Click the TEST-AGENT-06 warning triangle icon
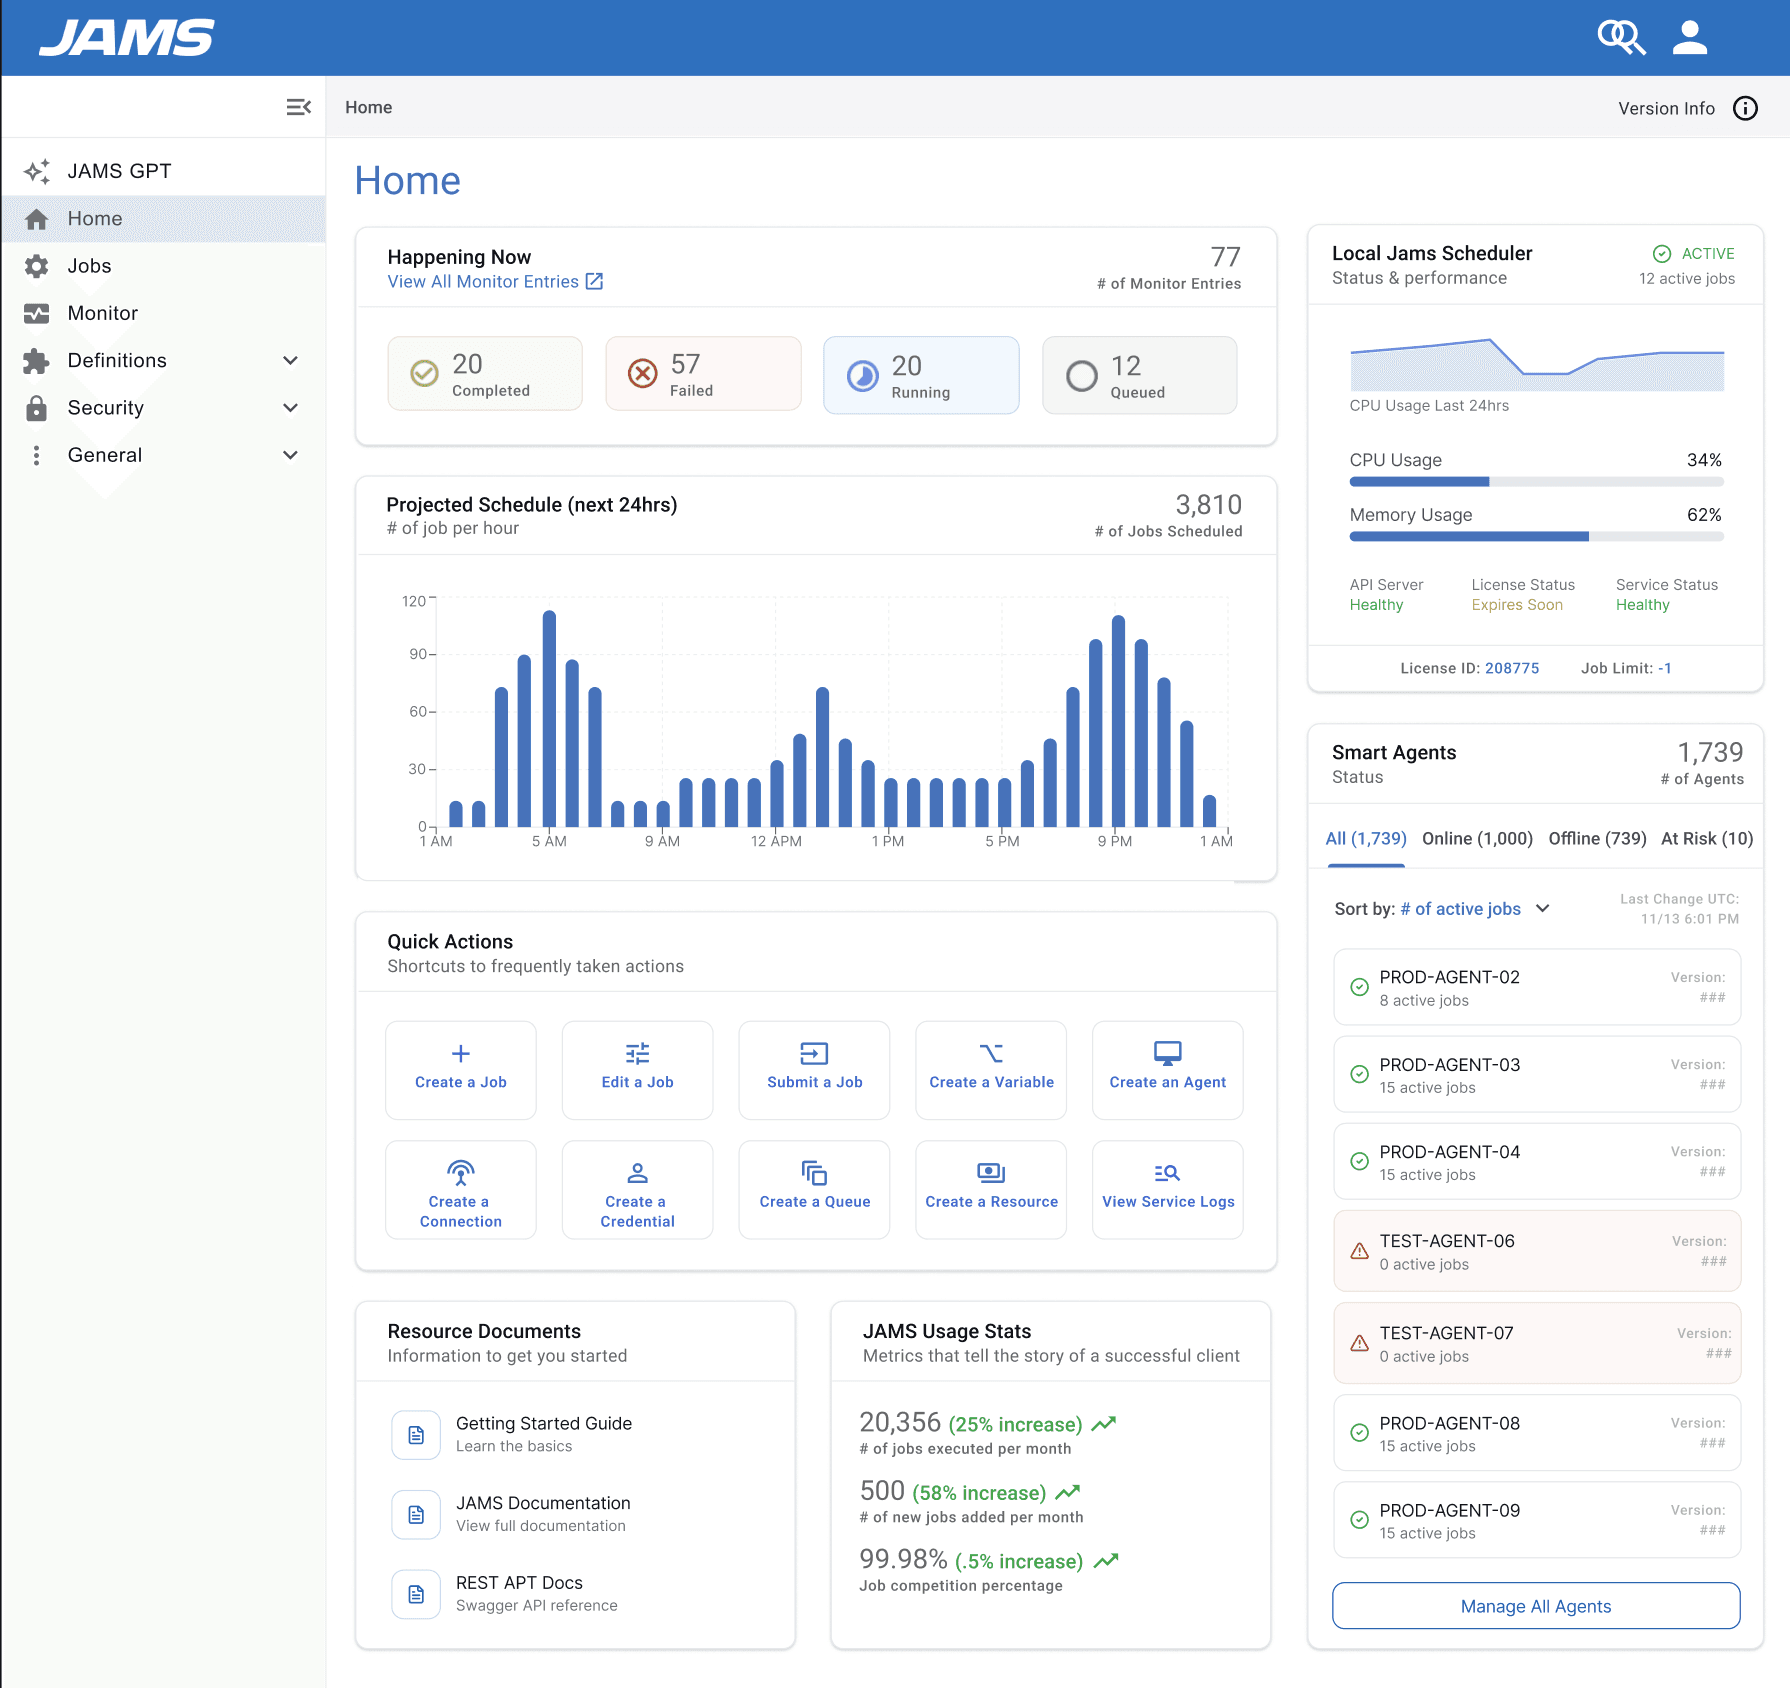Viewport: 1790px width, 1688px height. [1360, 1251]
